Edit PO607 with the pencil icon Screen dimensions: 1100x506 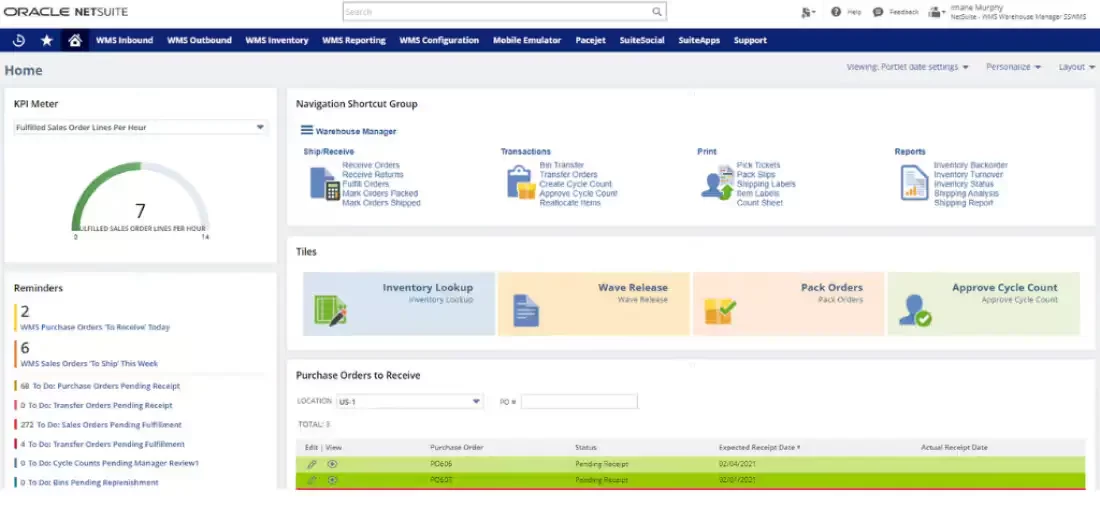tap(312, 480)
